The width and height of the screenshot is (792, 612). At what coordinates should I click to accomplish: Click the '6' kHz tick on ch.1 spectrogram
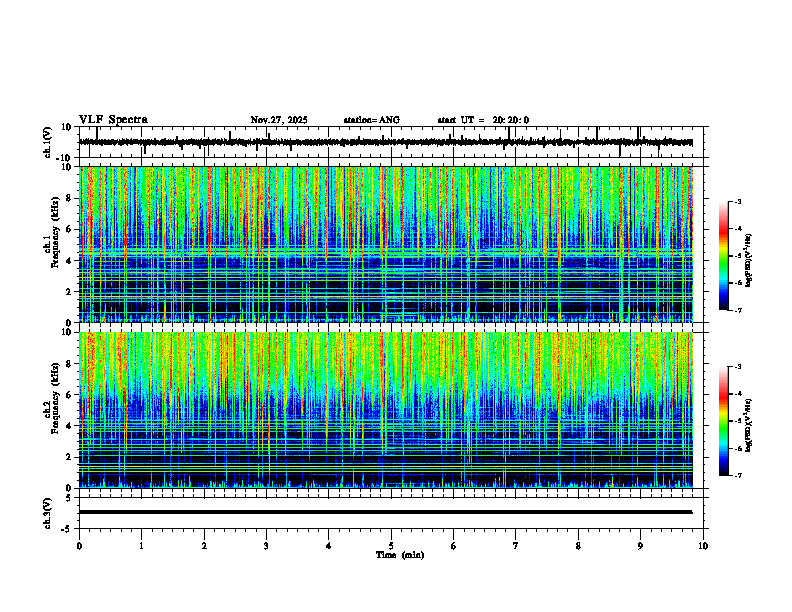pyautogui.click(x=69, y=230)
